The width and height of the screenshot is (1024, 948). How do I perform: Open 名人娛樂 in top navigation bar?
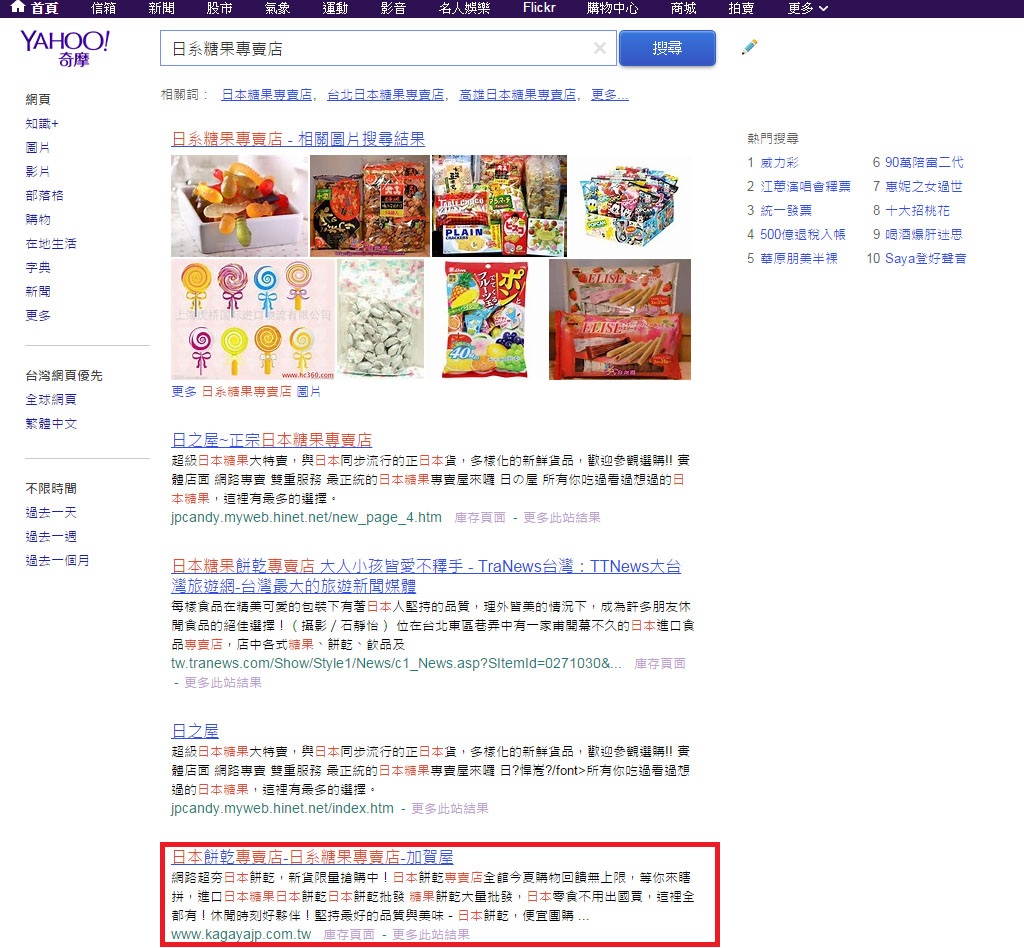coord(464,8)
